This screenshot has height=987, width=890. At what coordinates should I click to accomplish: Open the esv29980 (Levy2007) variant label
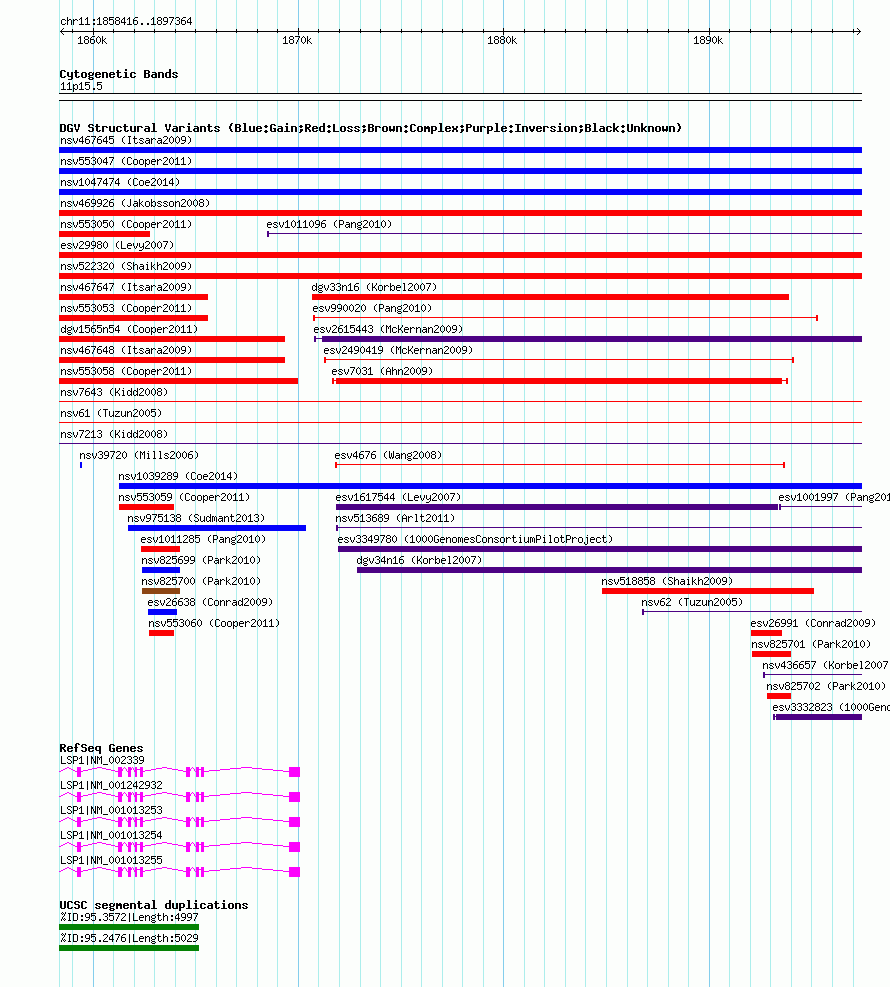click(117, 245)
